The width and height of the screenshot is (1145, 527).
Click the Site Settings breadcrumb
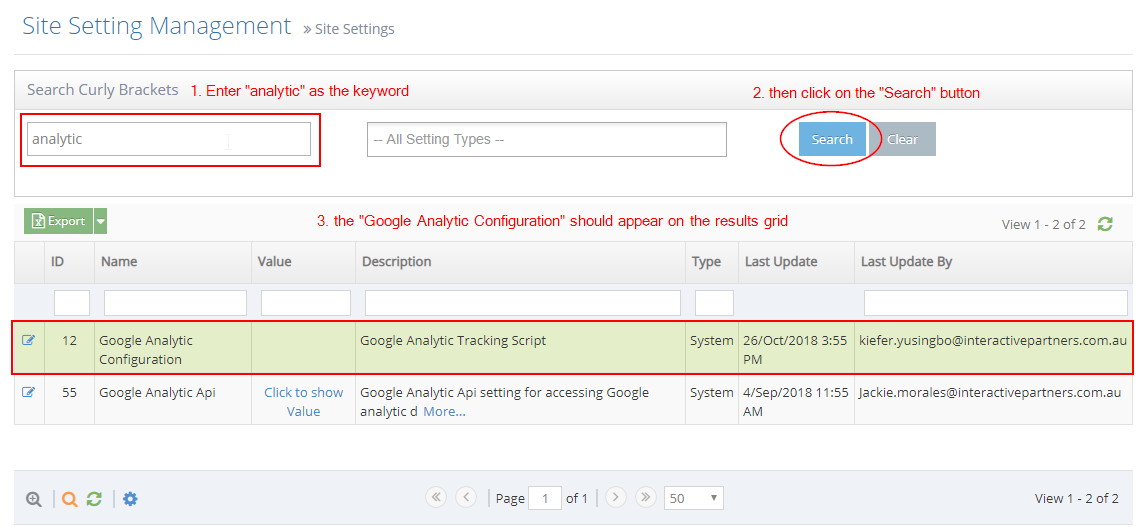click(355, 29)
